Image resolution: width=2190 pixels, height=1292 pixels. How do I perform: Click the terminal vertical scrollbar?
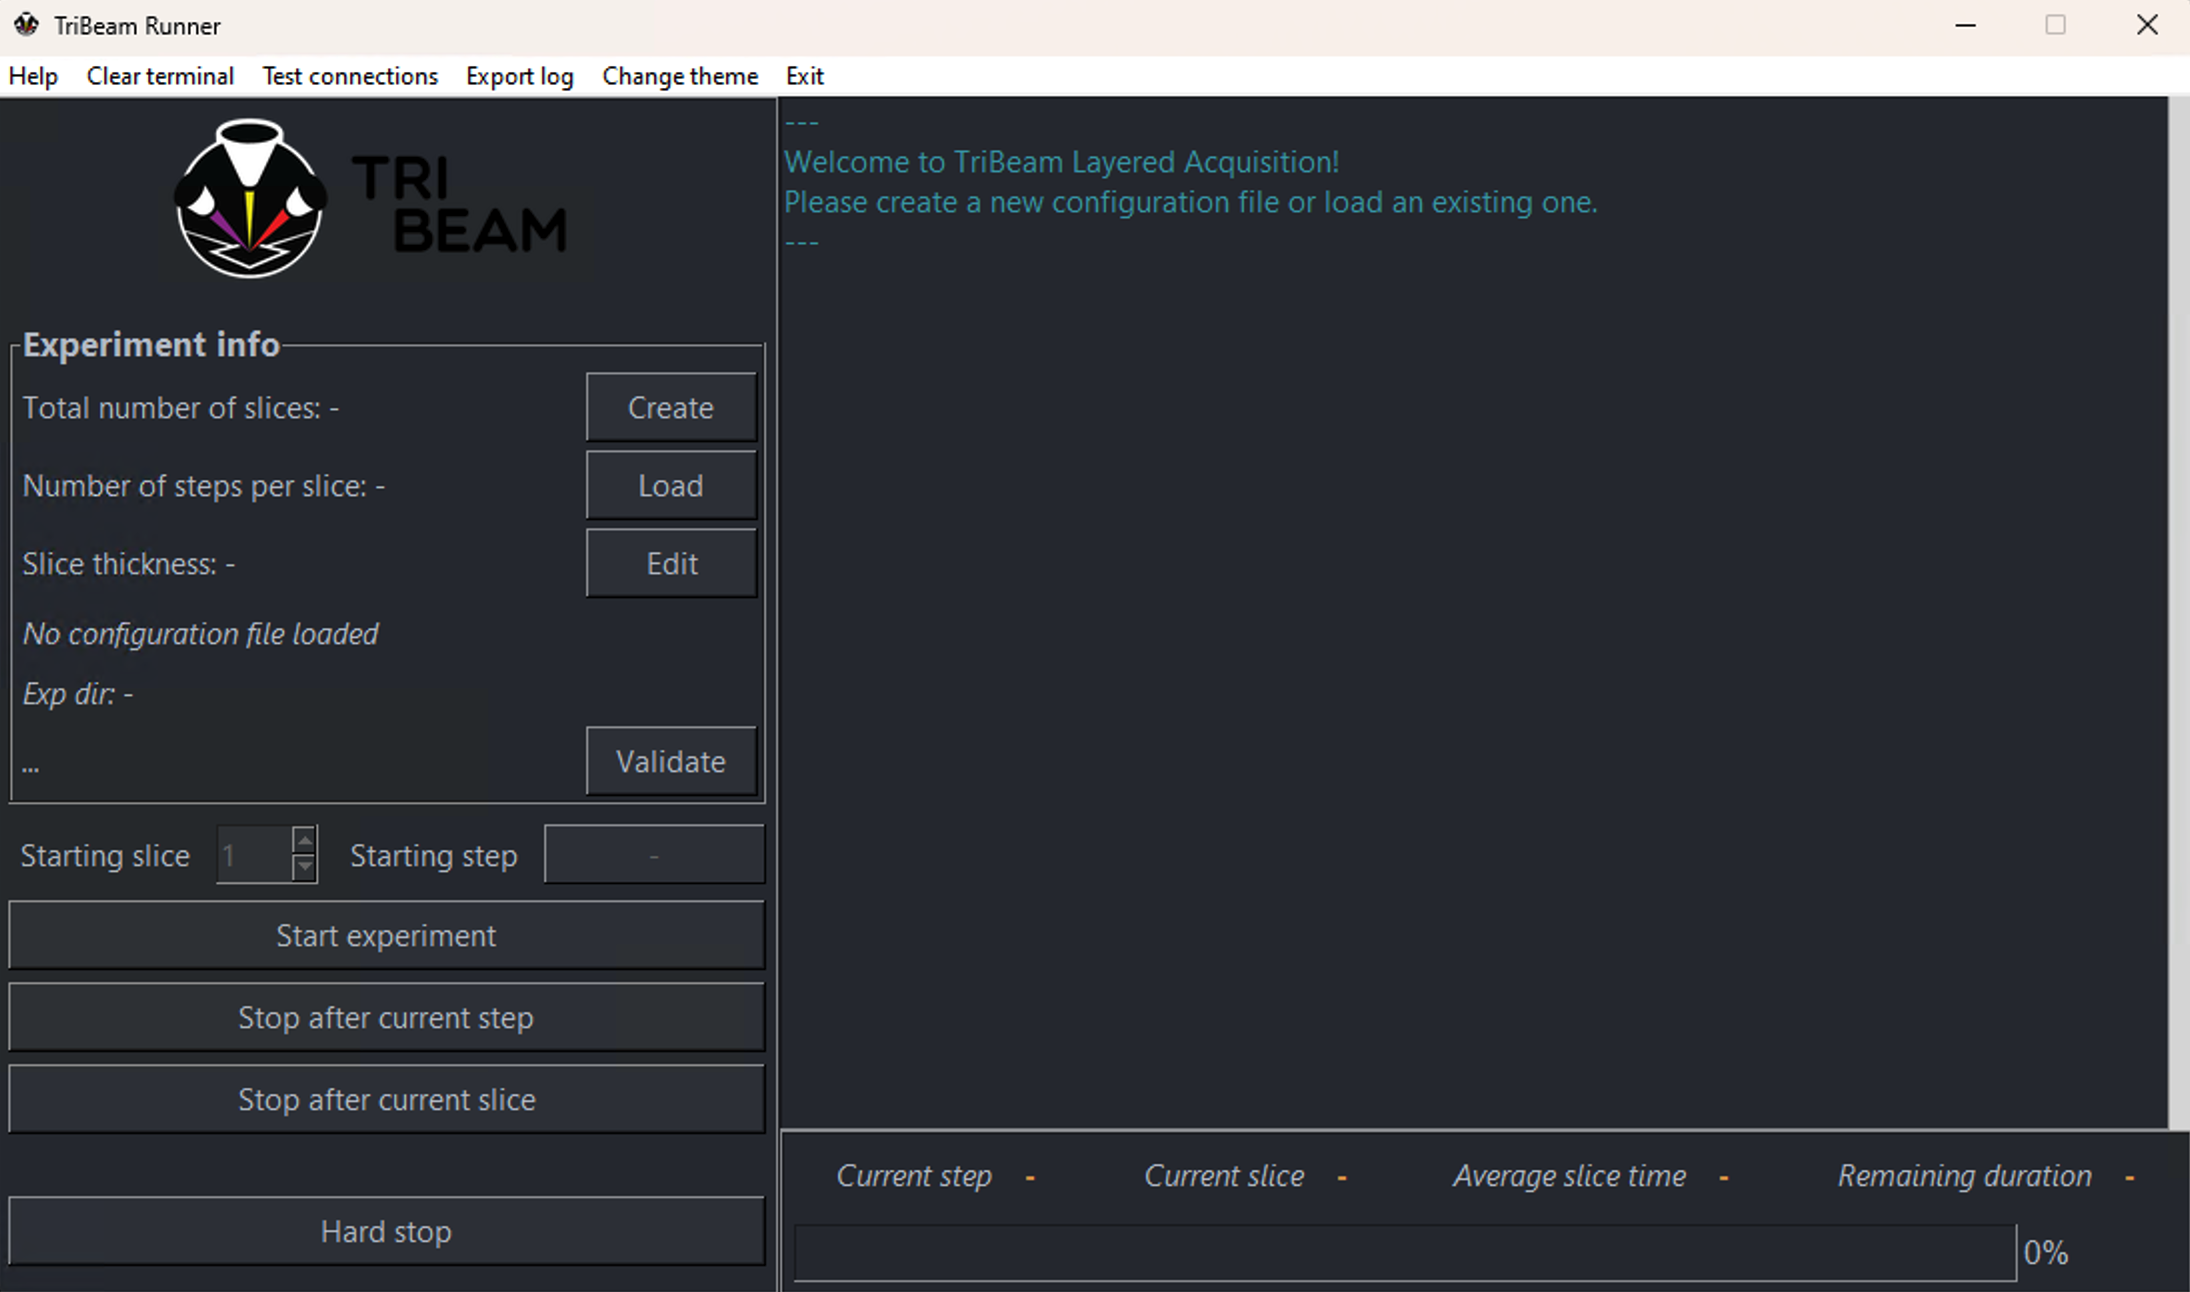point(2177,612)
